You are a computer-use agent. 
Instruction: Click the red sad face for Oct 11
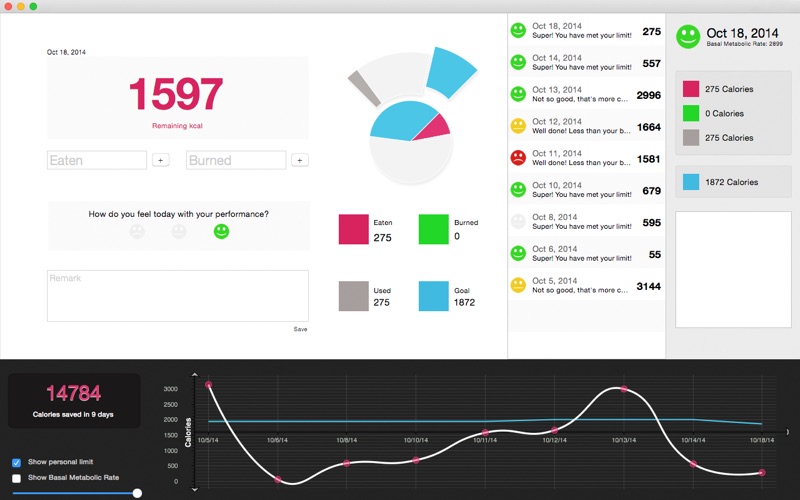518,158
